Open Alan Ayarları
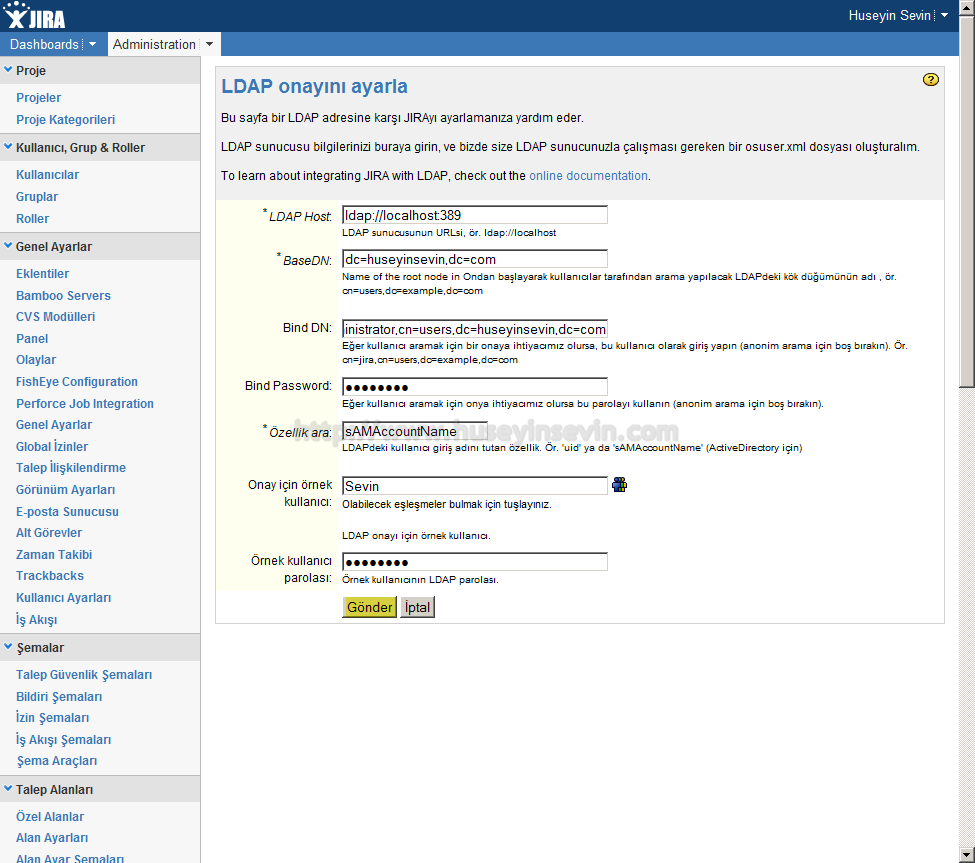This screenshot has width=975, height=863. tap(52, 838)
